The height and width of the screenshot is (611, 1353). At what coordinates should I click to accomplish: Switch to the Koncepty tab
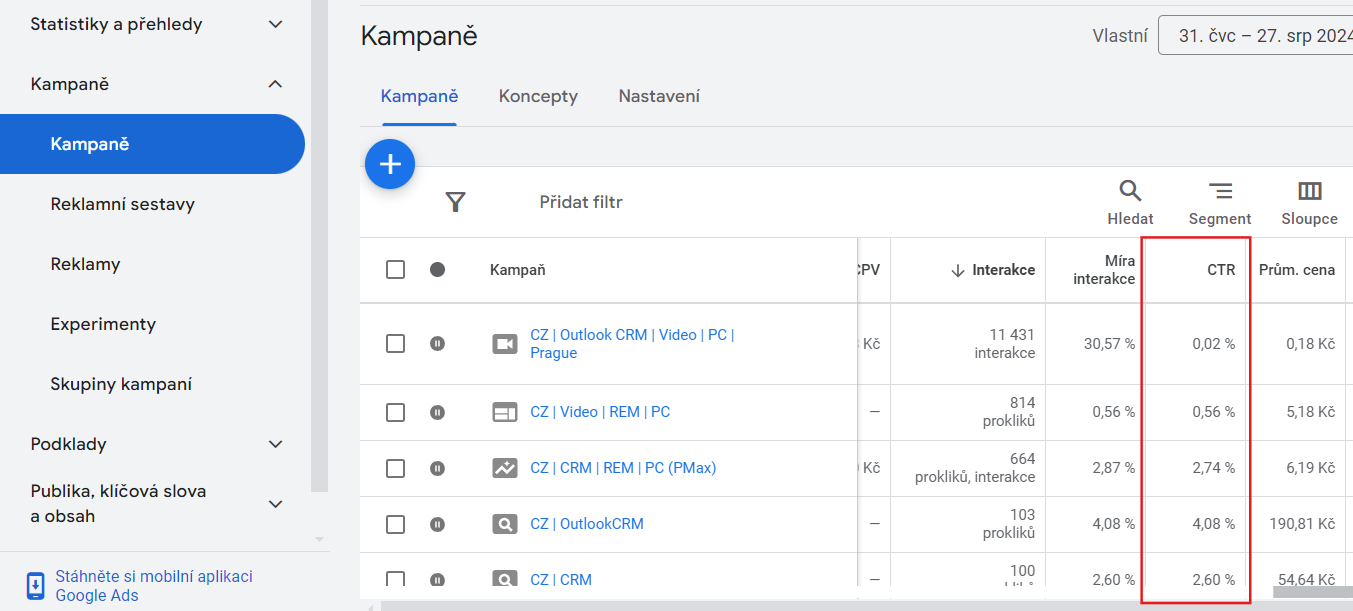click(538, 97)
